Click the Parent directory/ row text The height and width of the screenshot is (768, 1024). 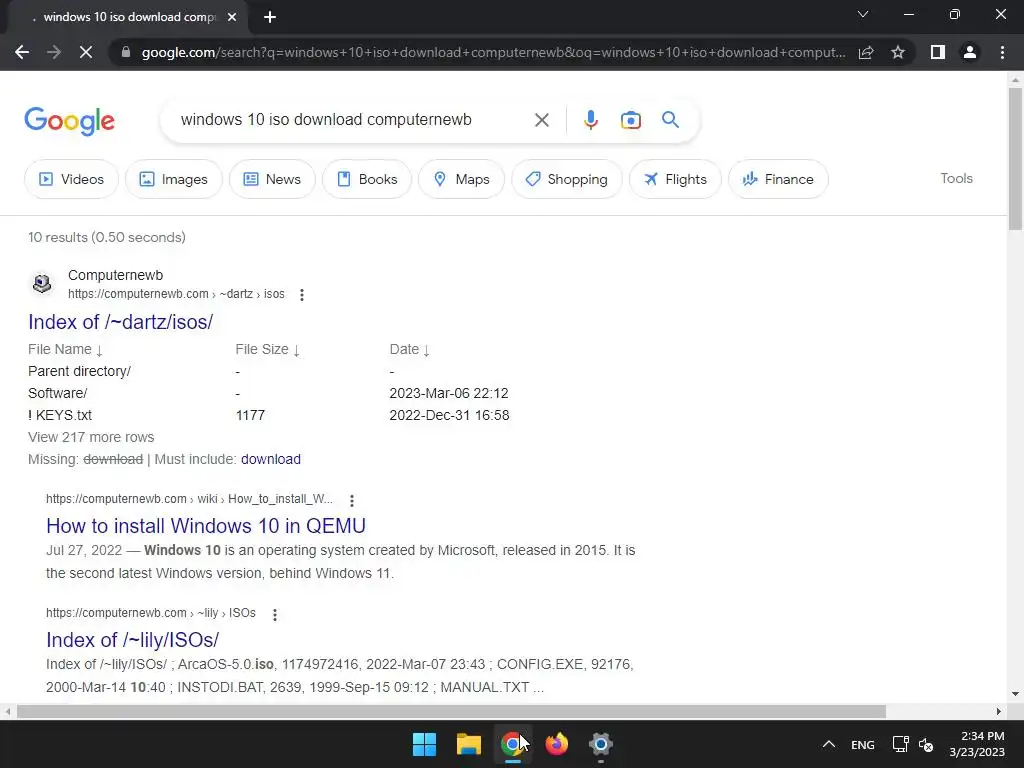point(80,371)
